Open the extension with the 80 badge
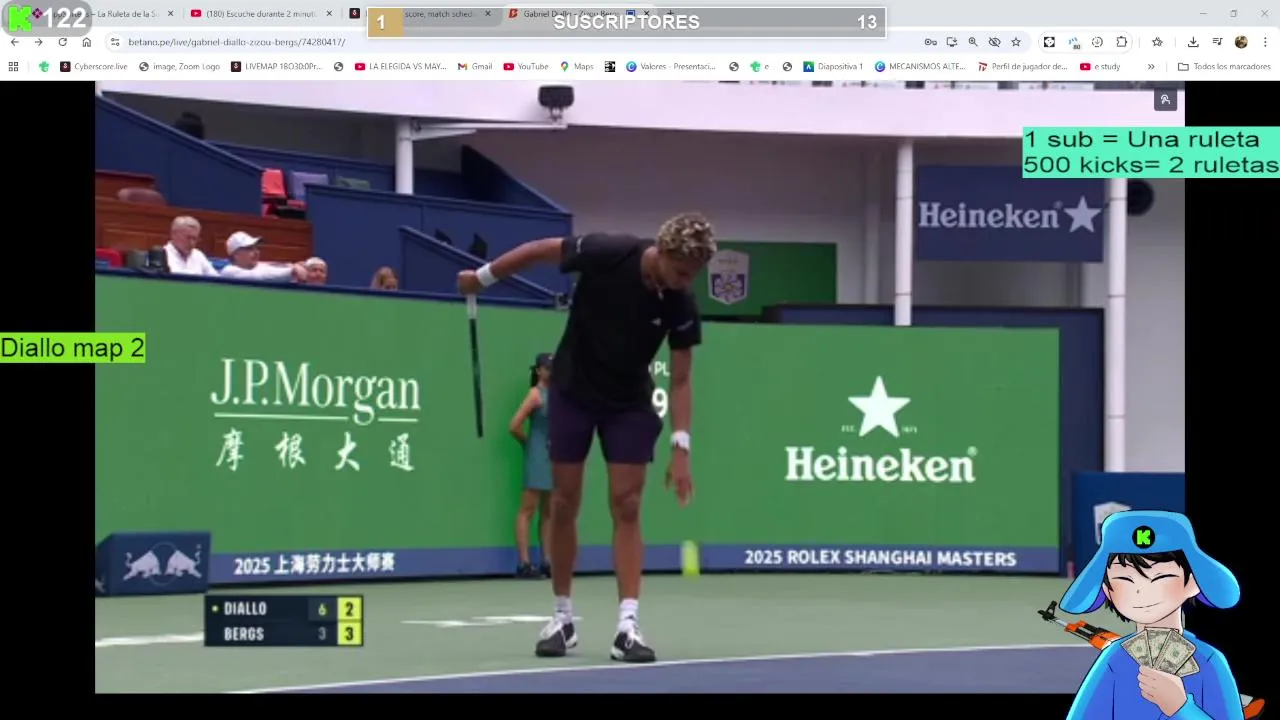This screenshot has height=720, width=1280. click(1074, 42)
